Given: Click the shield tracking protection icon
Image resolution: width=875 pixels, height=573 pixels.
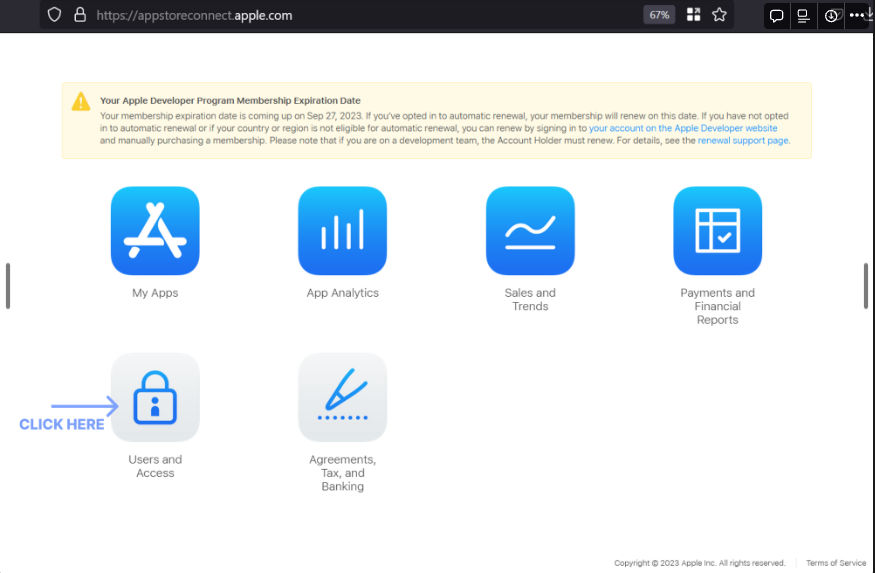Looking at the screenshot, I should pos(54,15).
